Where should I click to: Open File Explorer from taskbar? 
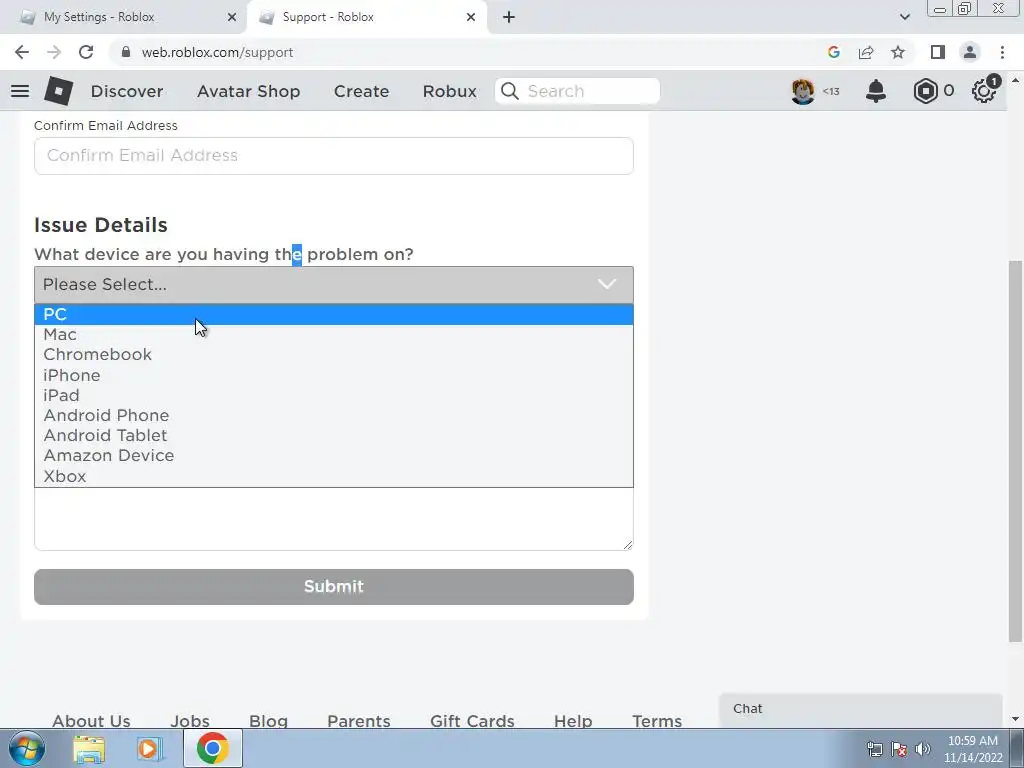[89, 748]
